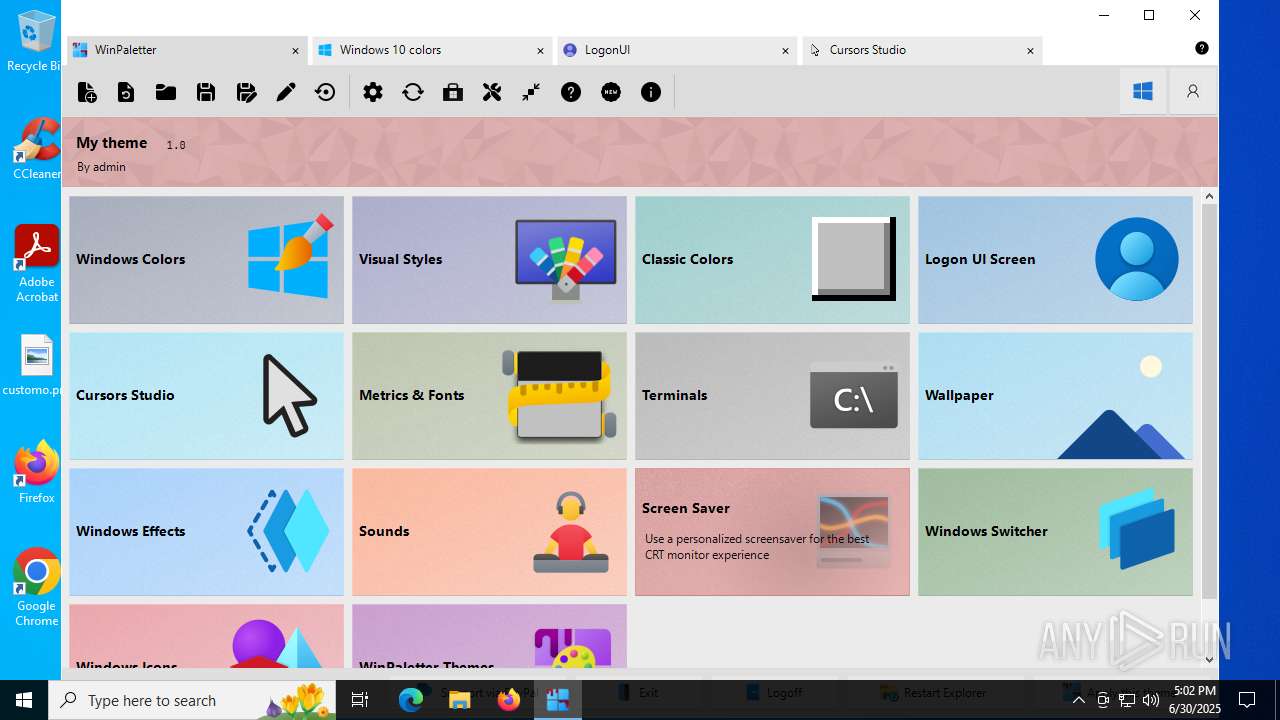This screenshot has width=1280, height=720.
Task: Click the restore history clock icon
Action: (x=325, y=92)
